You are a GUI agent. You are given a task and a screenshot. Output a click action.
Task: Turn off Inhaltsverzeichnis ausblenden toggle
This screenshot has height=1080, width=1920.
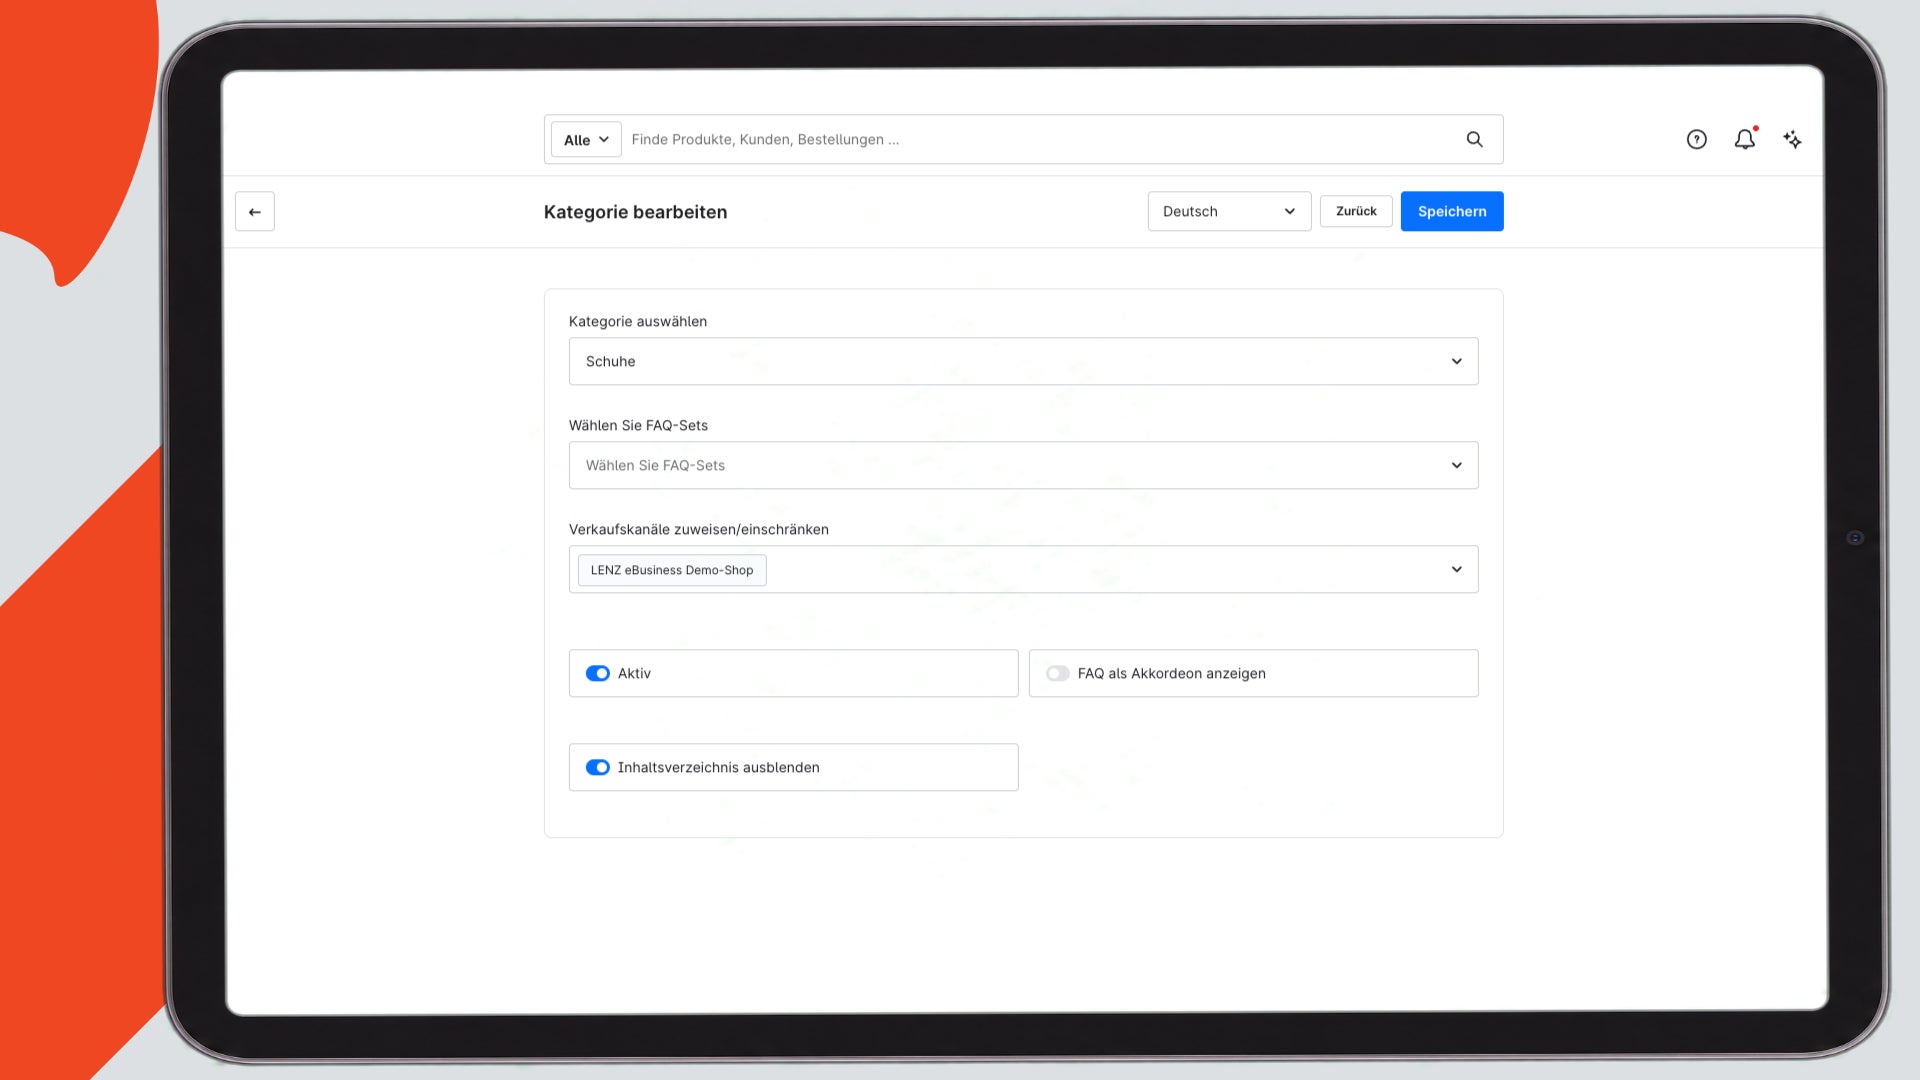click(x=597, y=767)
